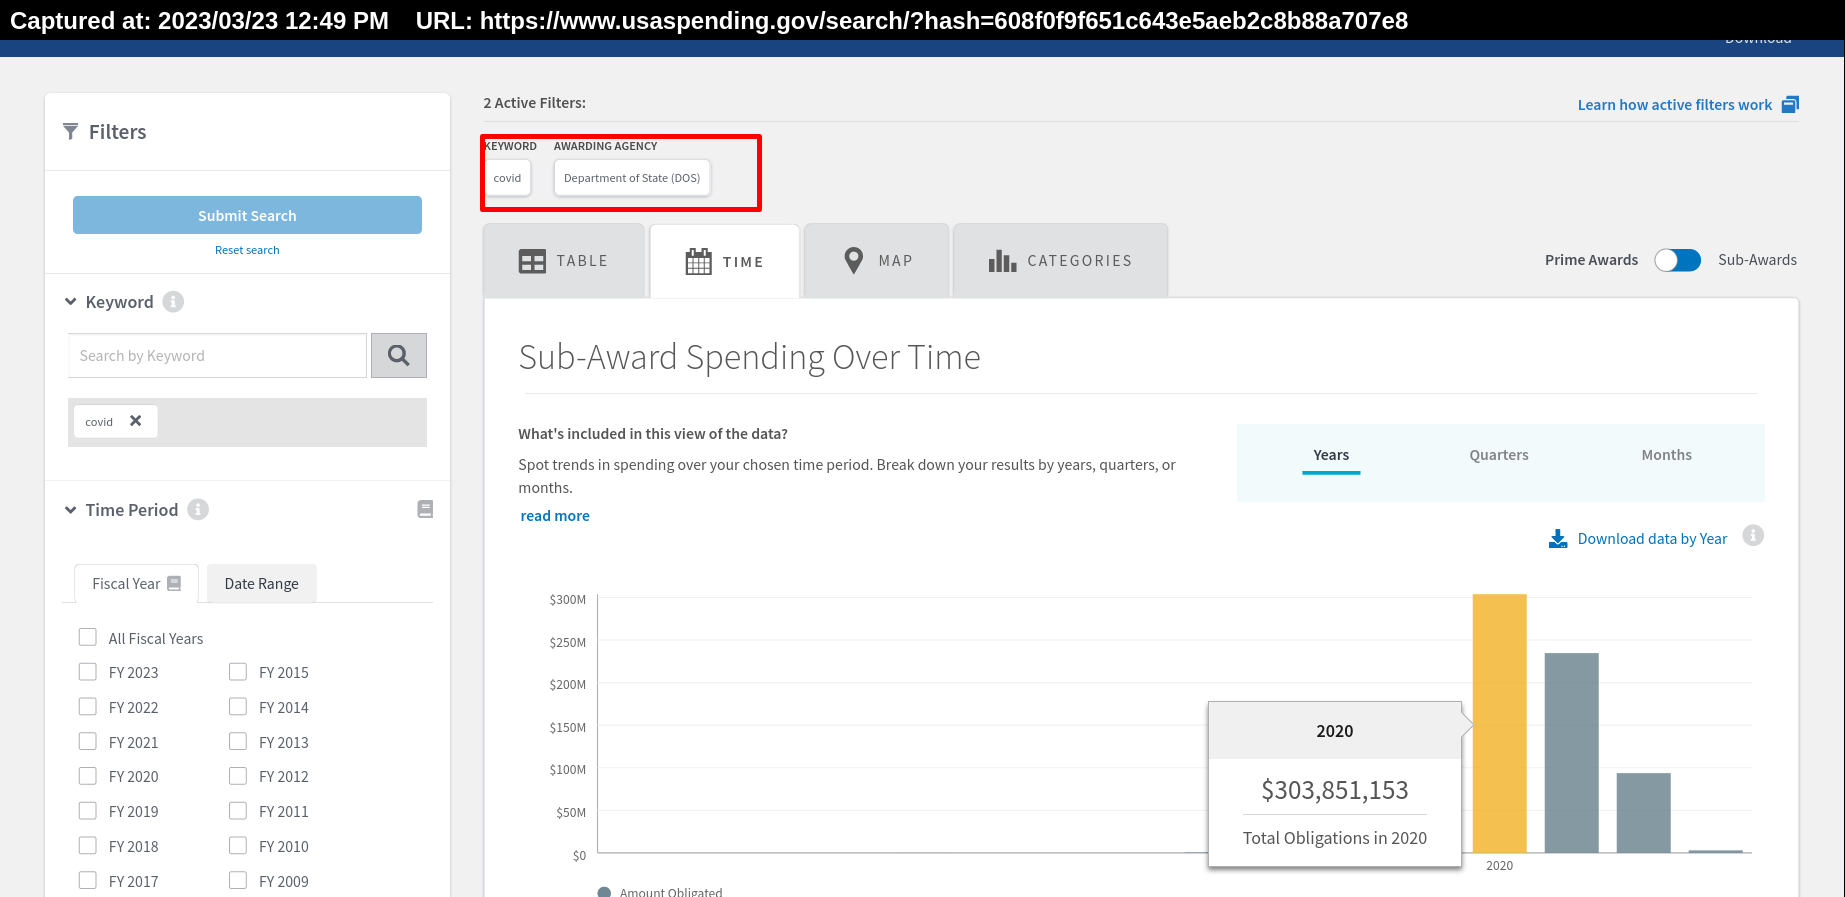Switch to the Table tab
Image resolution: width=1845 pixels, height=897 pixels.
click(x=564, y=261)
